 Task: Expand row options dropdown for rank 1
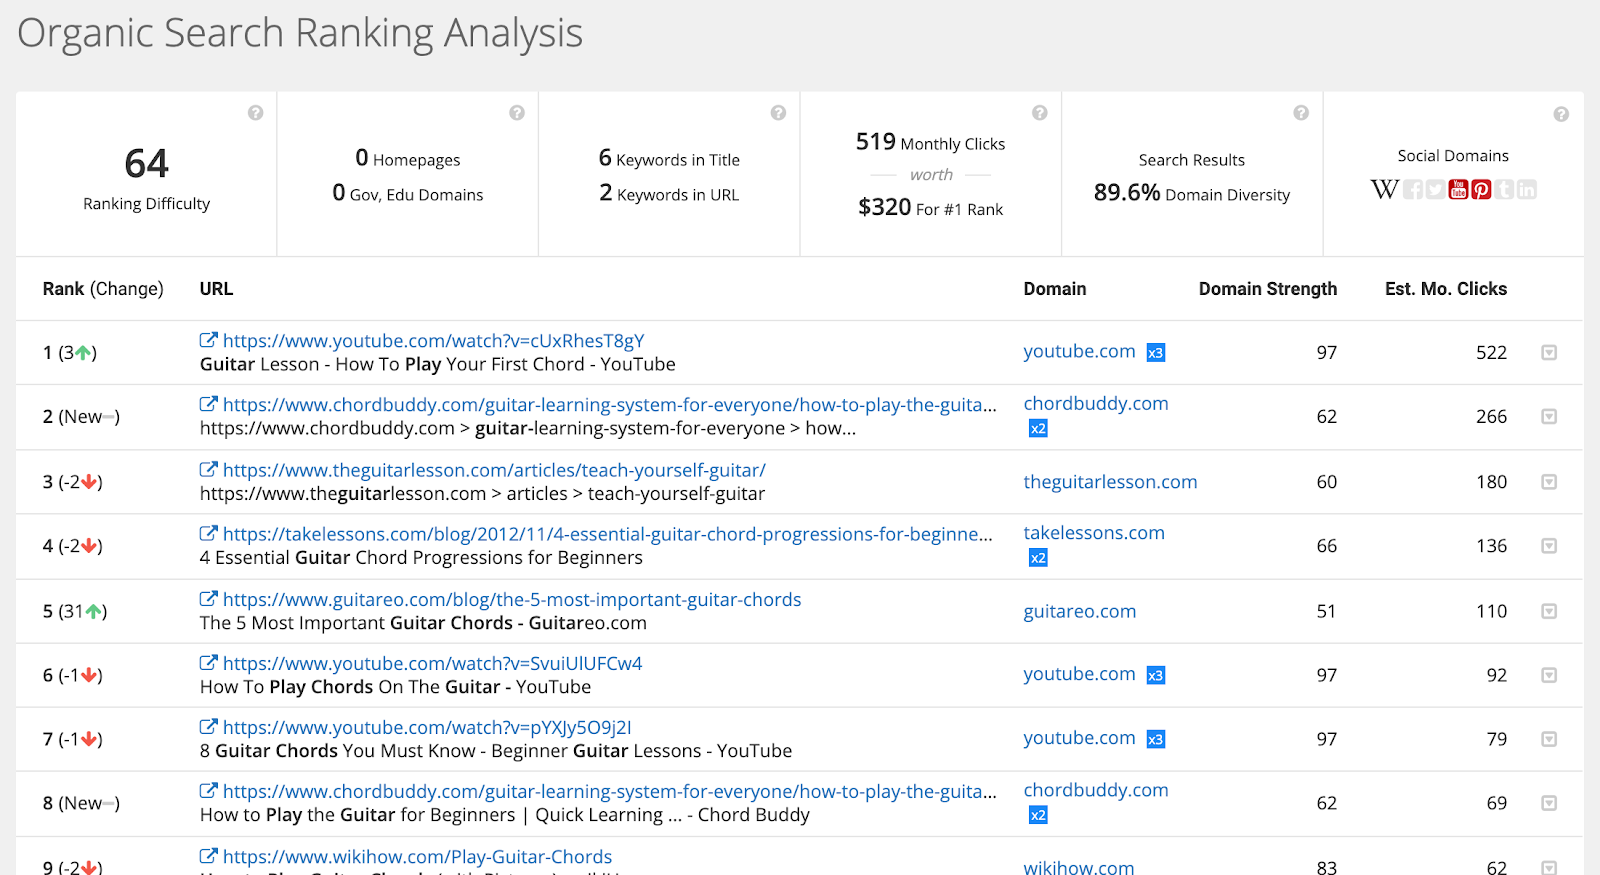[1549, 352]
